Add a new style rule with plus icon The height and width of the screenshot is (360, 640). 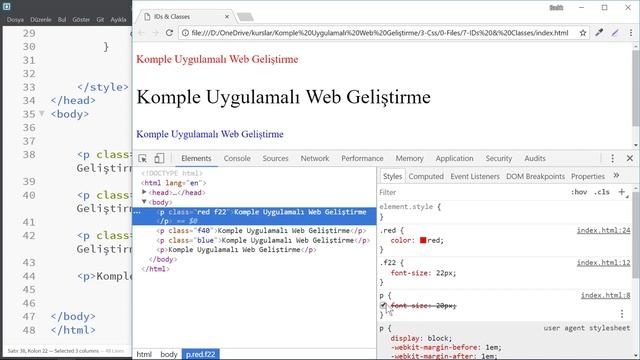(x=622, y=192)
